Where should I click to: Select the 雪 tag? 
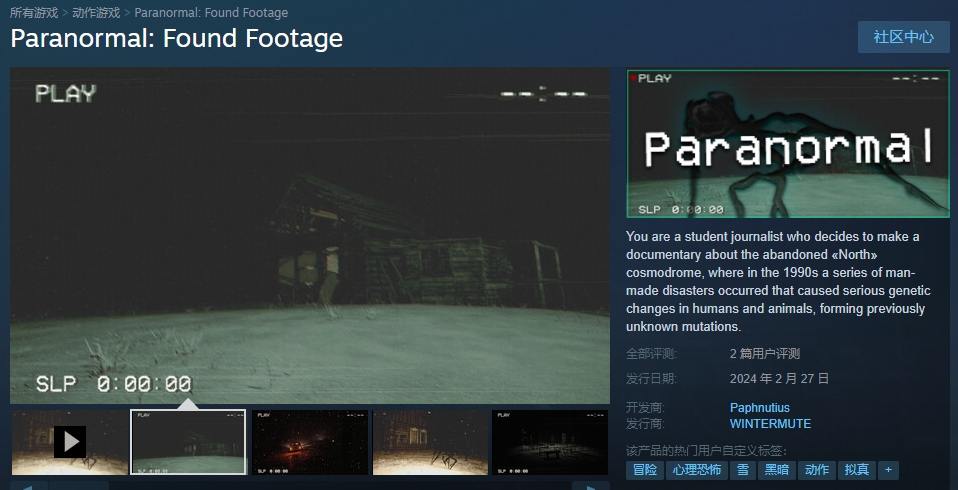click(743, 470)
